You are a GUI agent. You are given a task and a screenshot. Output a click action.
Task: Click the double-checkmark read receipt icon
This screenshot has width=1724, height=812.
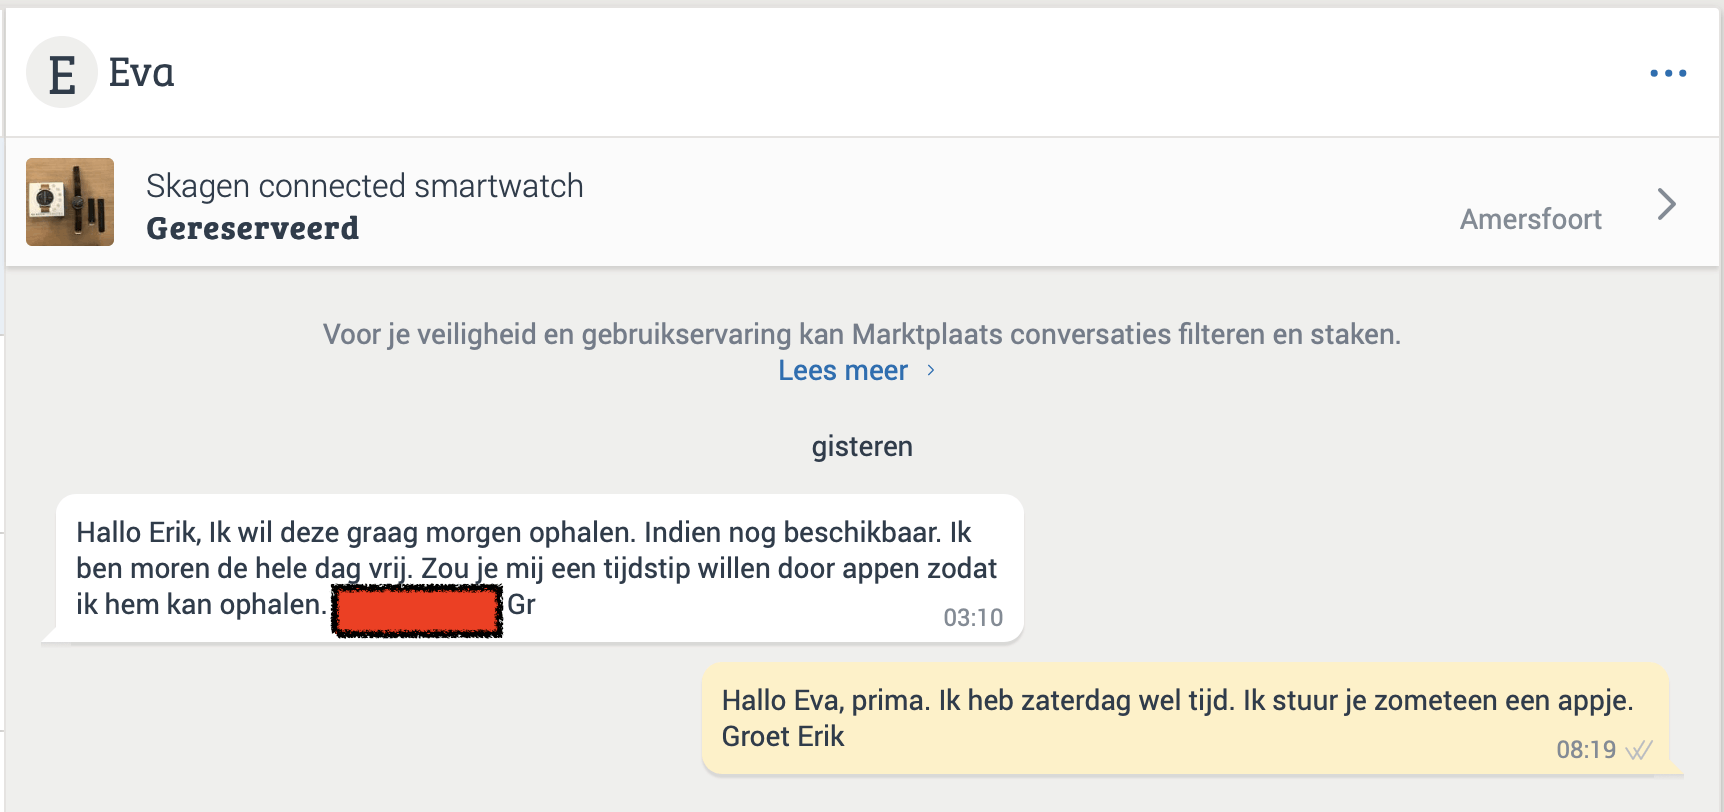click(1639, 750)
